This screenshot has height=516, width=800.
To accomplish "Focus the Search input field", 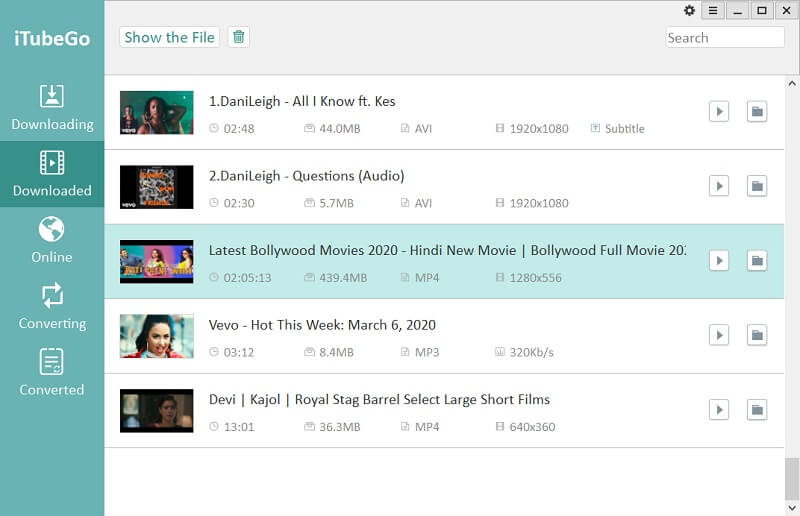I will coord(724,37).
